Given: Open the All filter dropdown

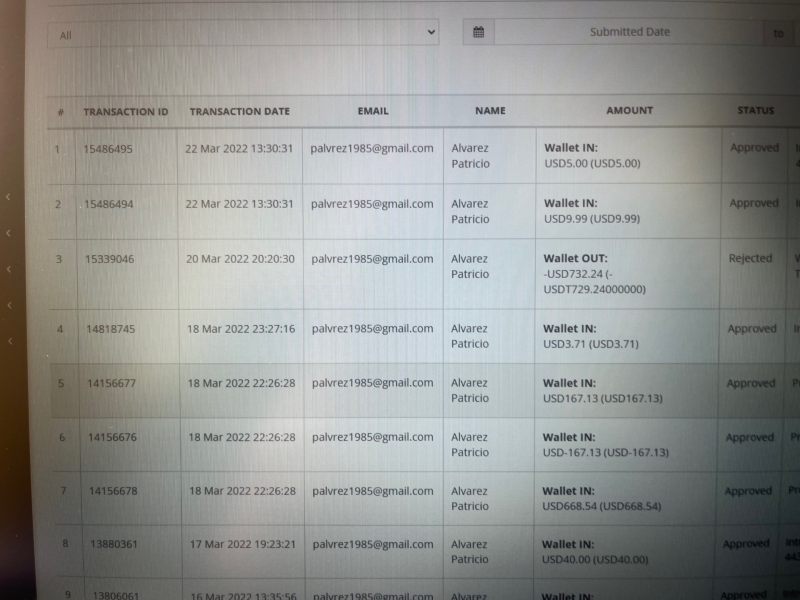Looking at the screenshot, I should click(243, 34).
